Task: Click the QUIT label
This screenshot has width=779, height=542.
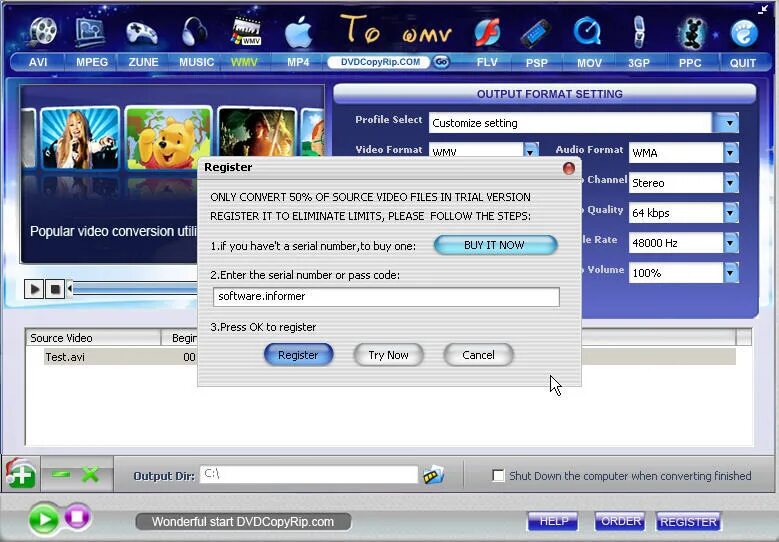Action: (x=743, y=63)
